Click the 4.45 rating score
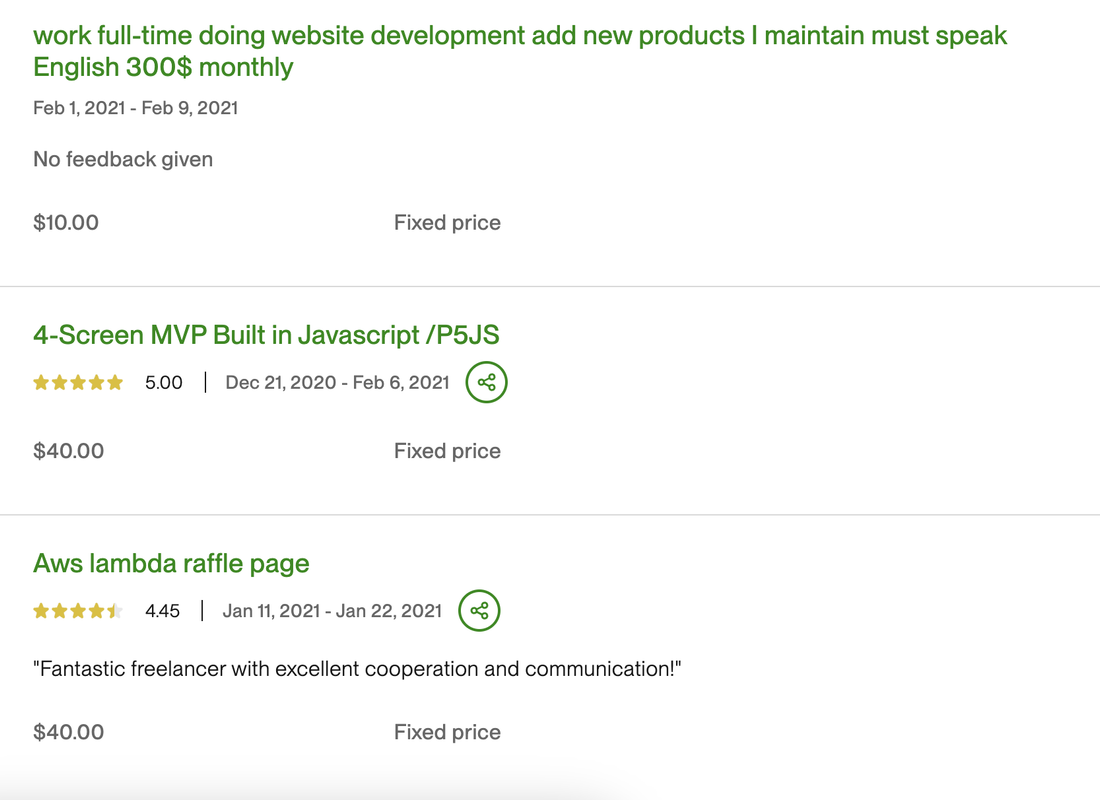This screenshot has height=800, width=1100. tap(162, 611)
